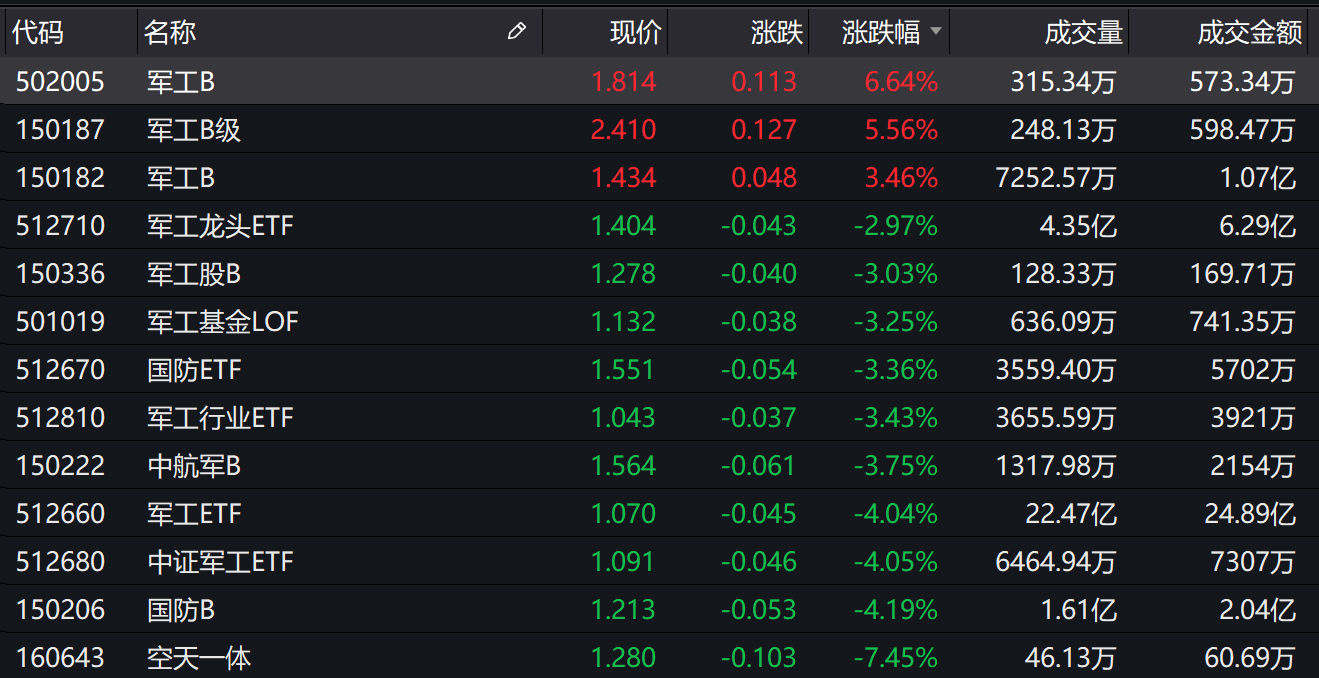
Task: Select 空天一体 at the bottom
Action: pos(199,658)
